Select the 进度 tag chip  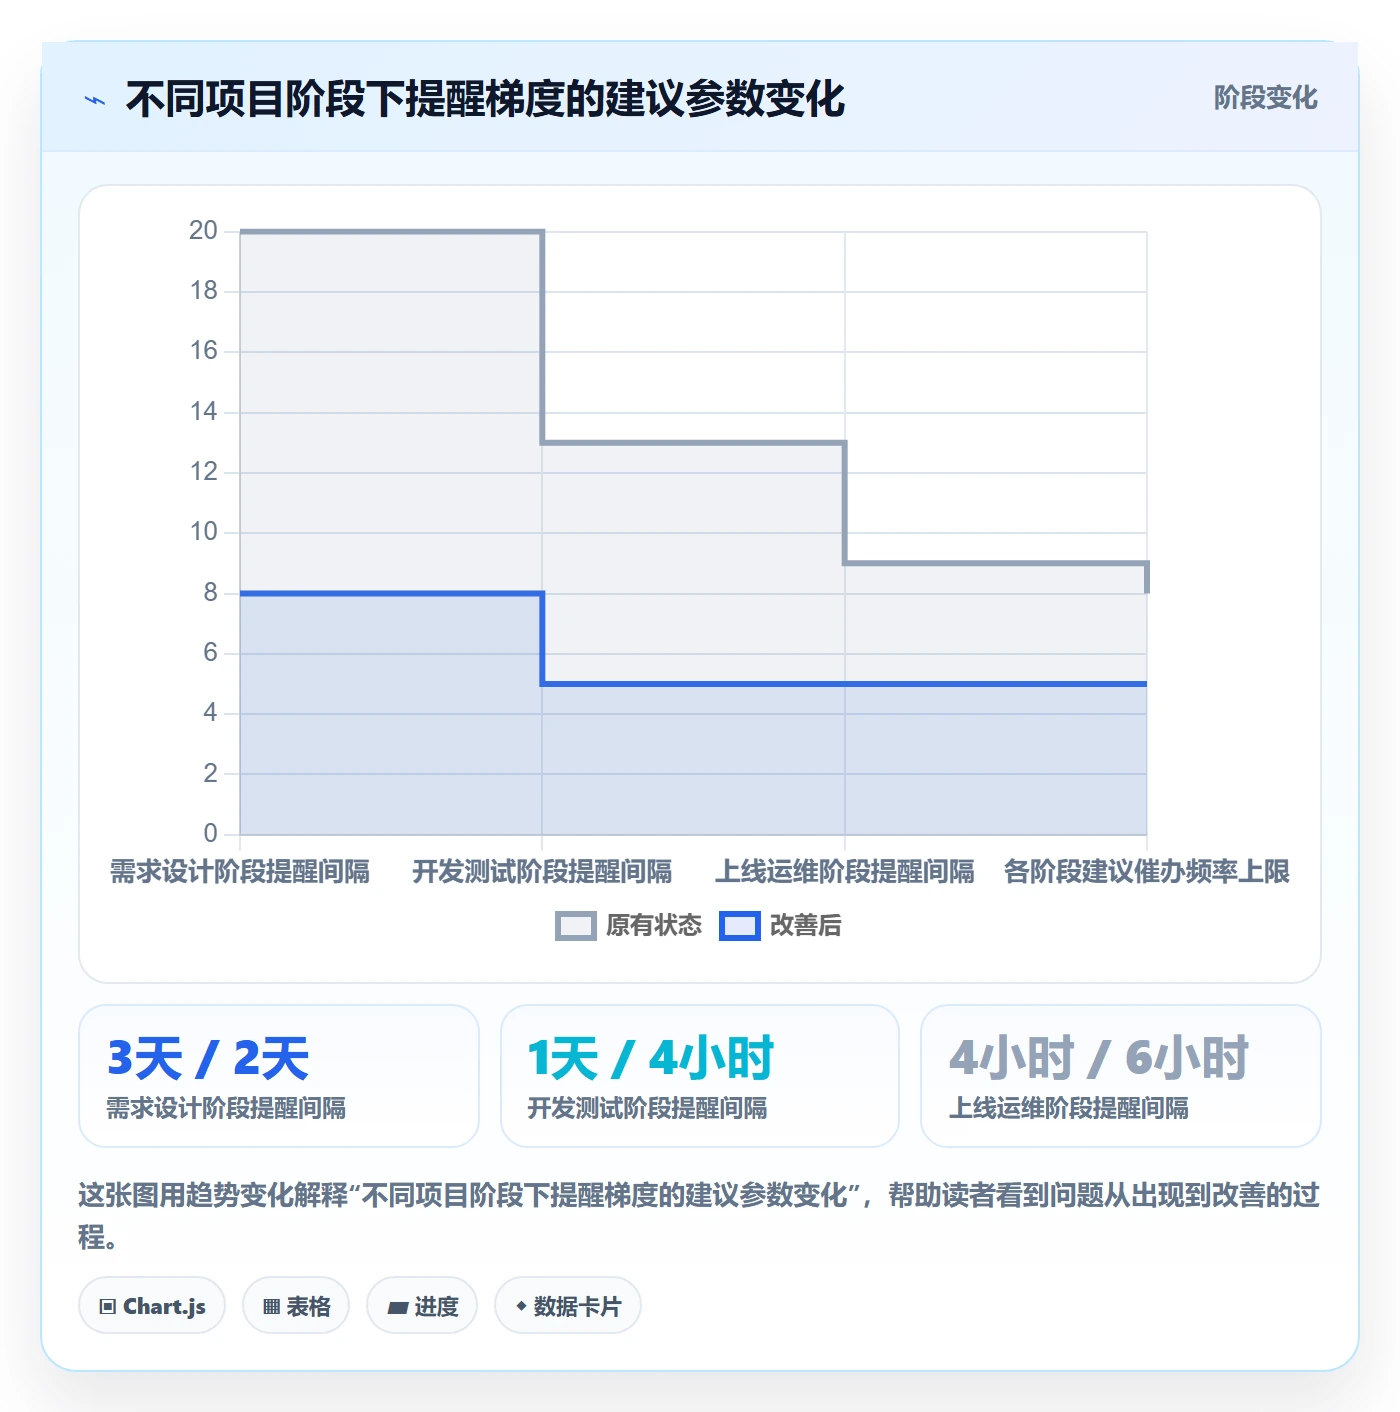point(422,1306)
